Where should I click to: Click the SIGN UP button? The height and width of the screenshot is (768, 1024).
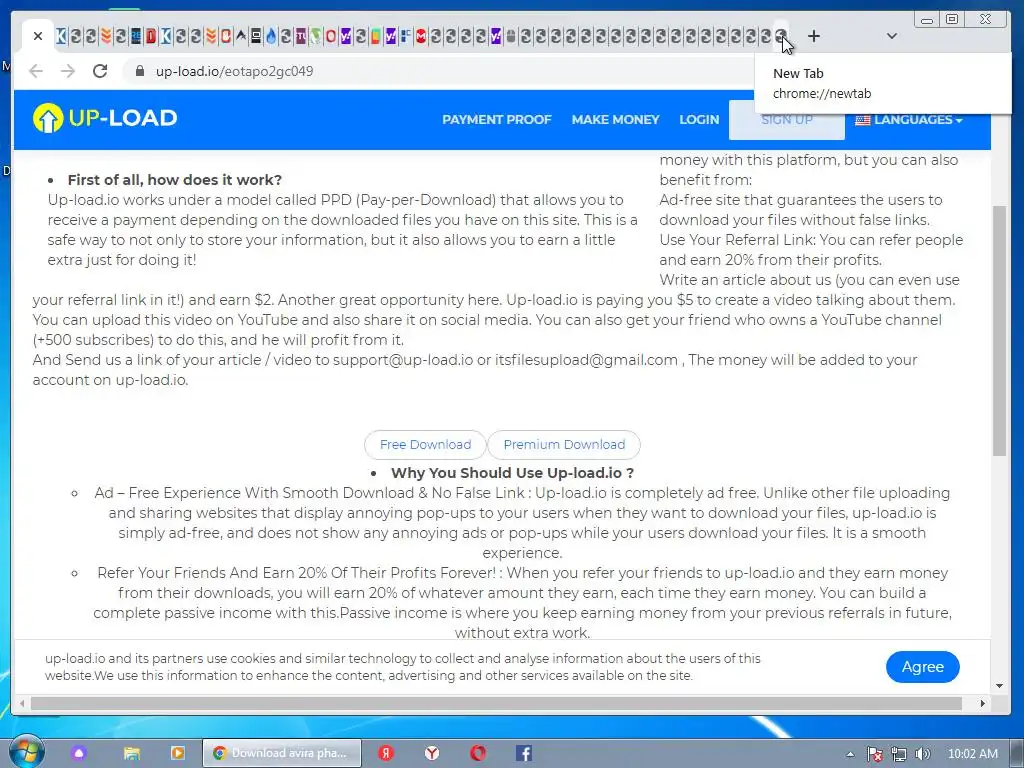pos(786,120)
